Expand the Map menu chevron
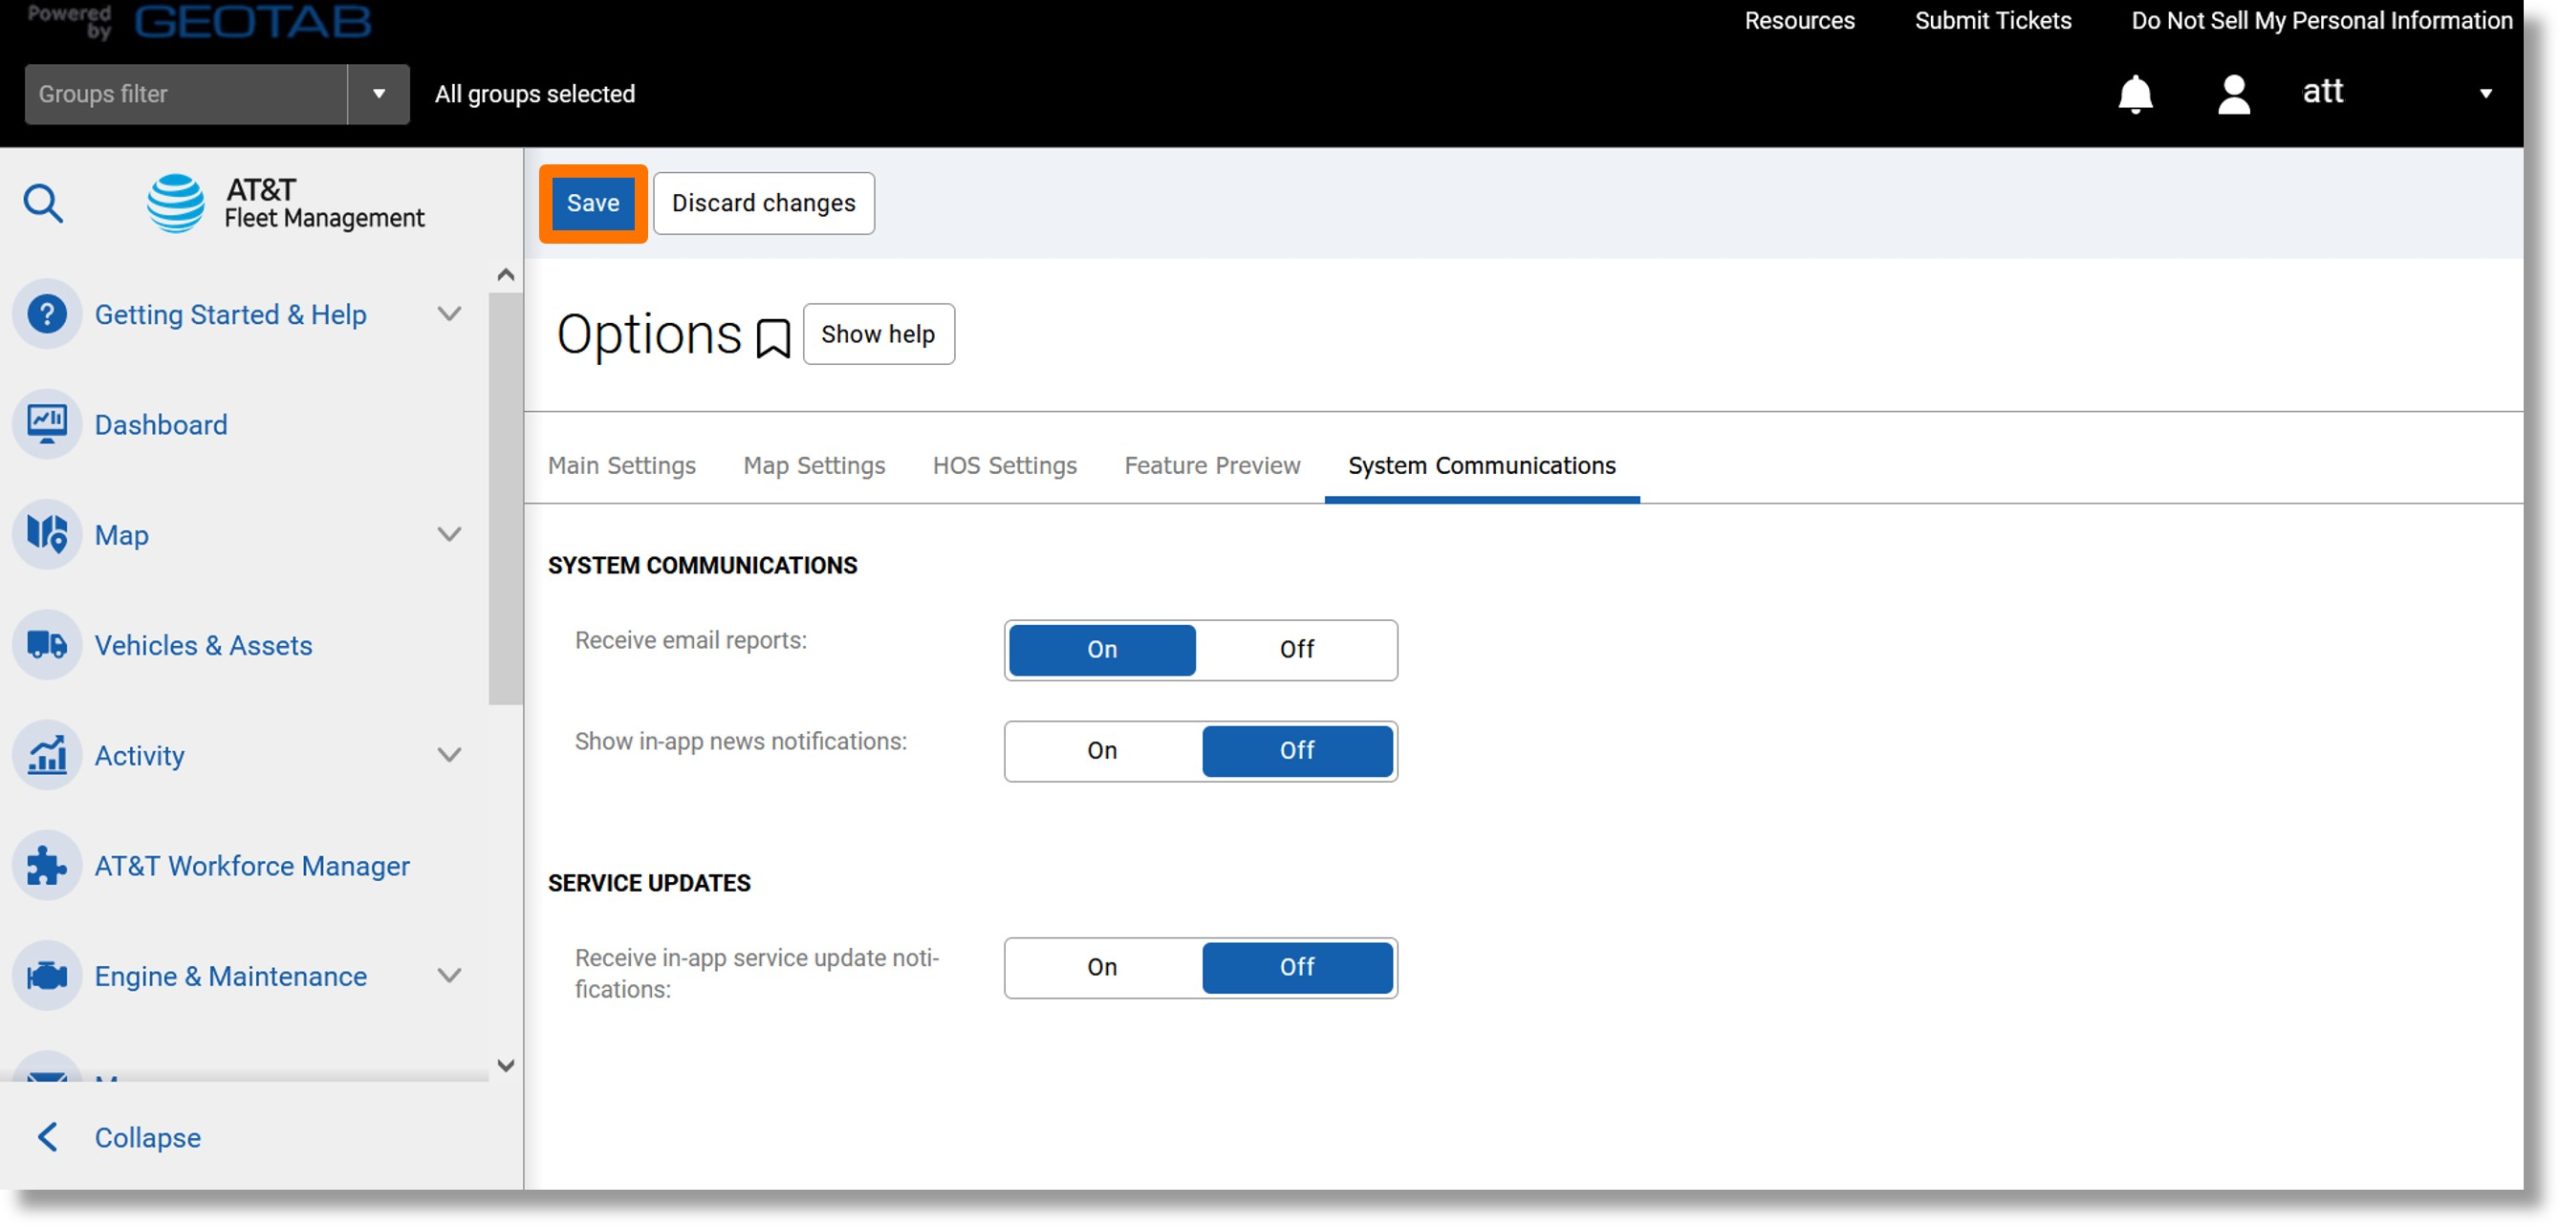The width and height of the screenshot is (2560, 1226). (450, 534)
